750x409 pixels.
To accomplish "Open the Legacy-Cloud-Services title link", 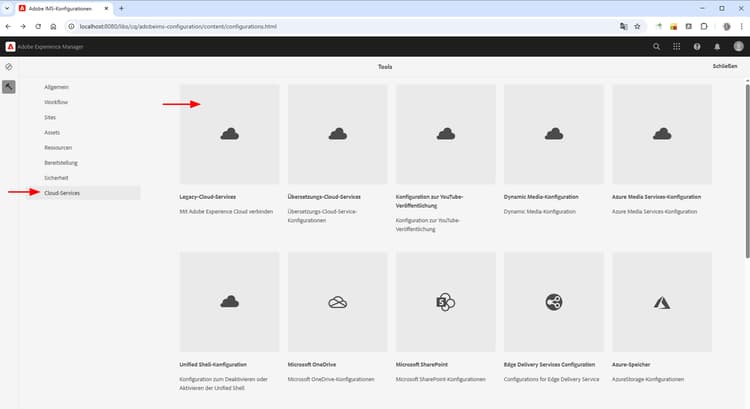I will click(x=208, y=197).
